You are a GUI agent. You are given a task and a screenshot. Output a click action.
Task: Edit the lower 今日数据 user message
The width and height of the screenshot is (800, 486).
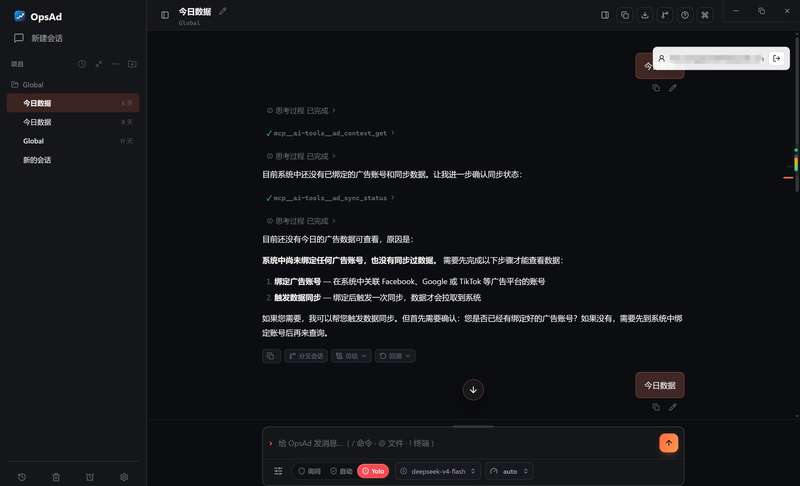(x=673, y=407)
